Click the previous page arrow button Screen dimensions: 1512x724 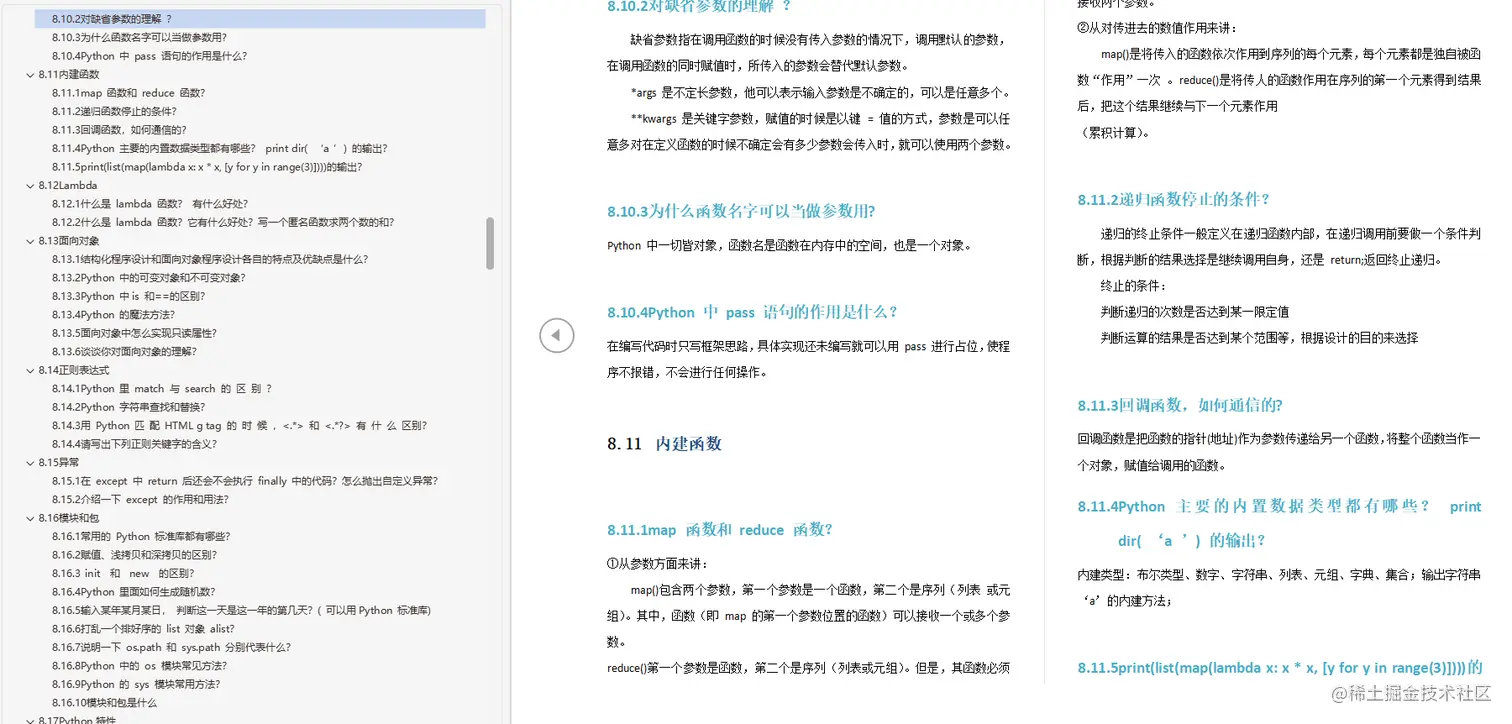tap(557, 335)
